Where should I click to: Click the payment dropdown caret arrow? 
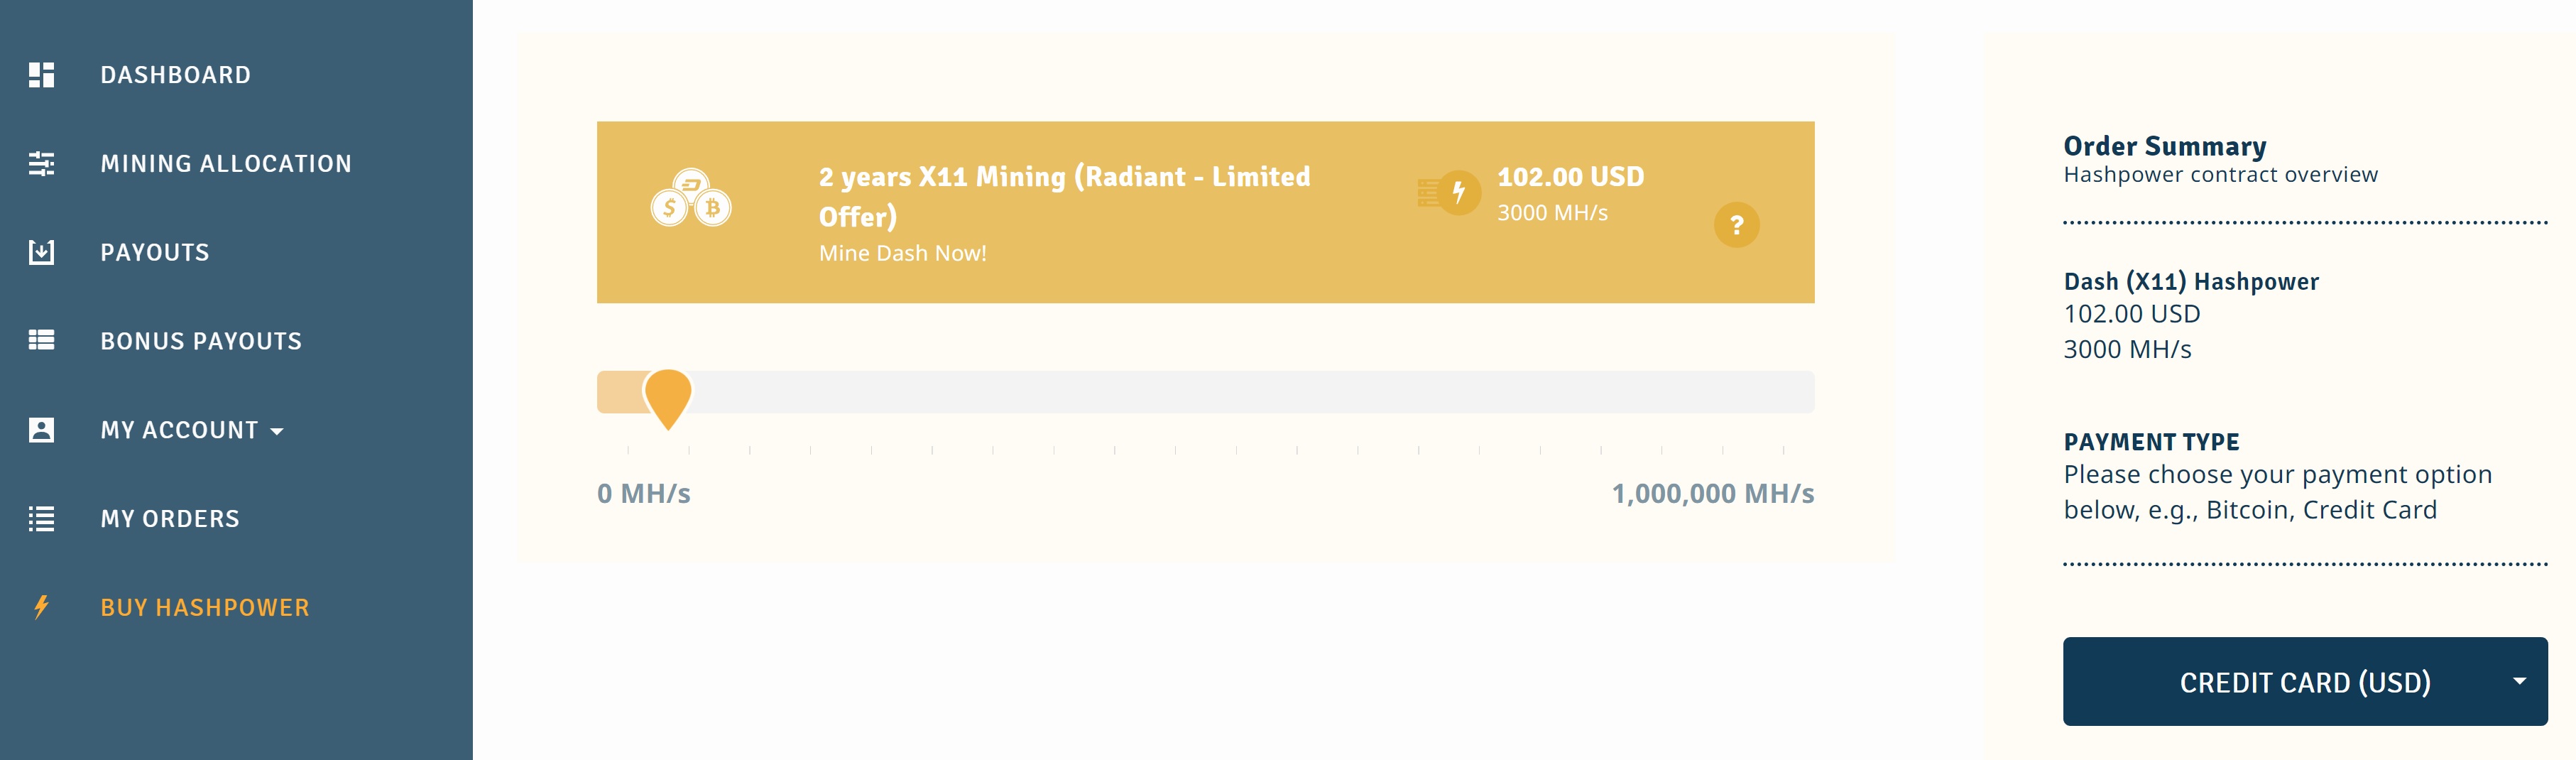pyautogui.click(x=2519, y=681)
